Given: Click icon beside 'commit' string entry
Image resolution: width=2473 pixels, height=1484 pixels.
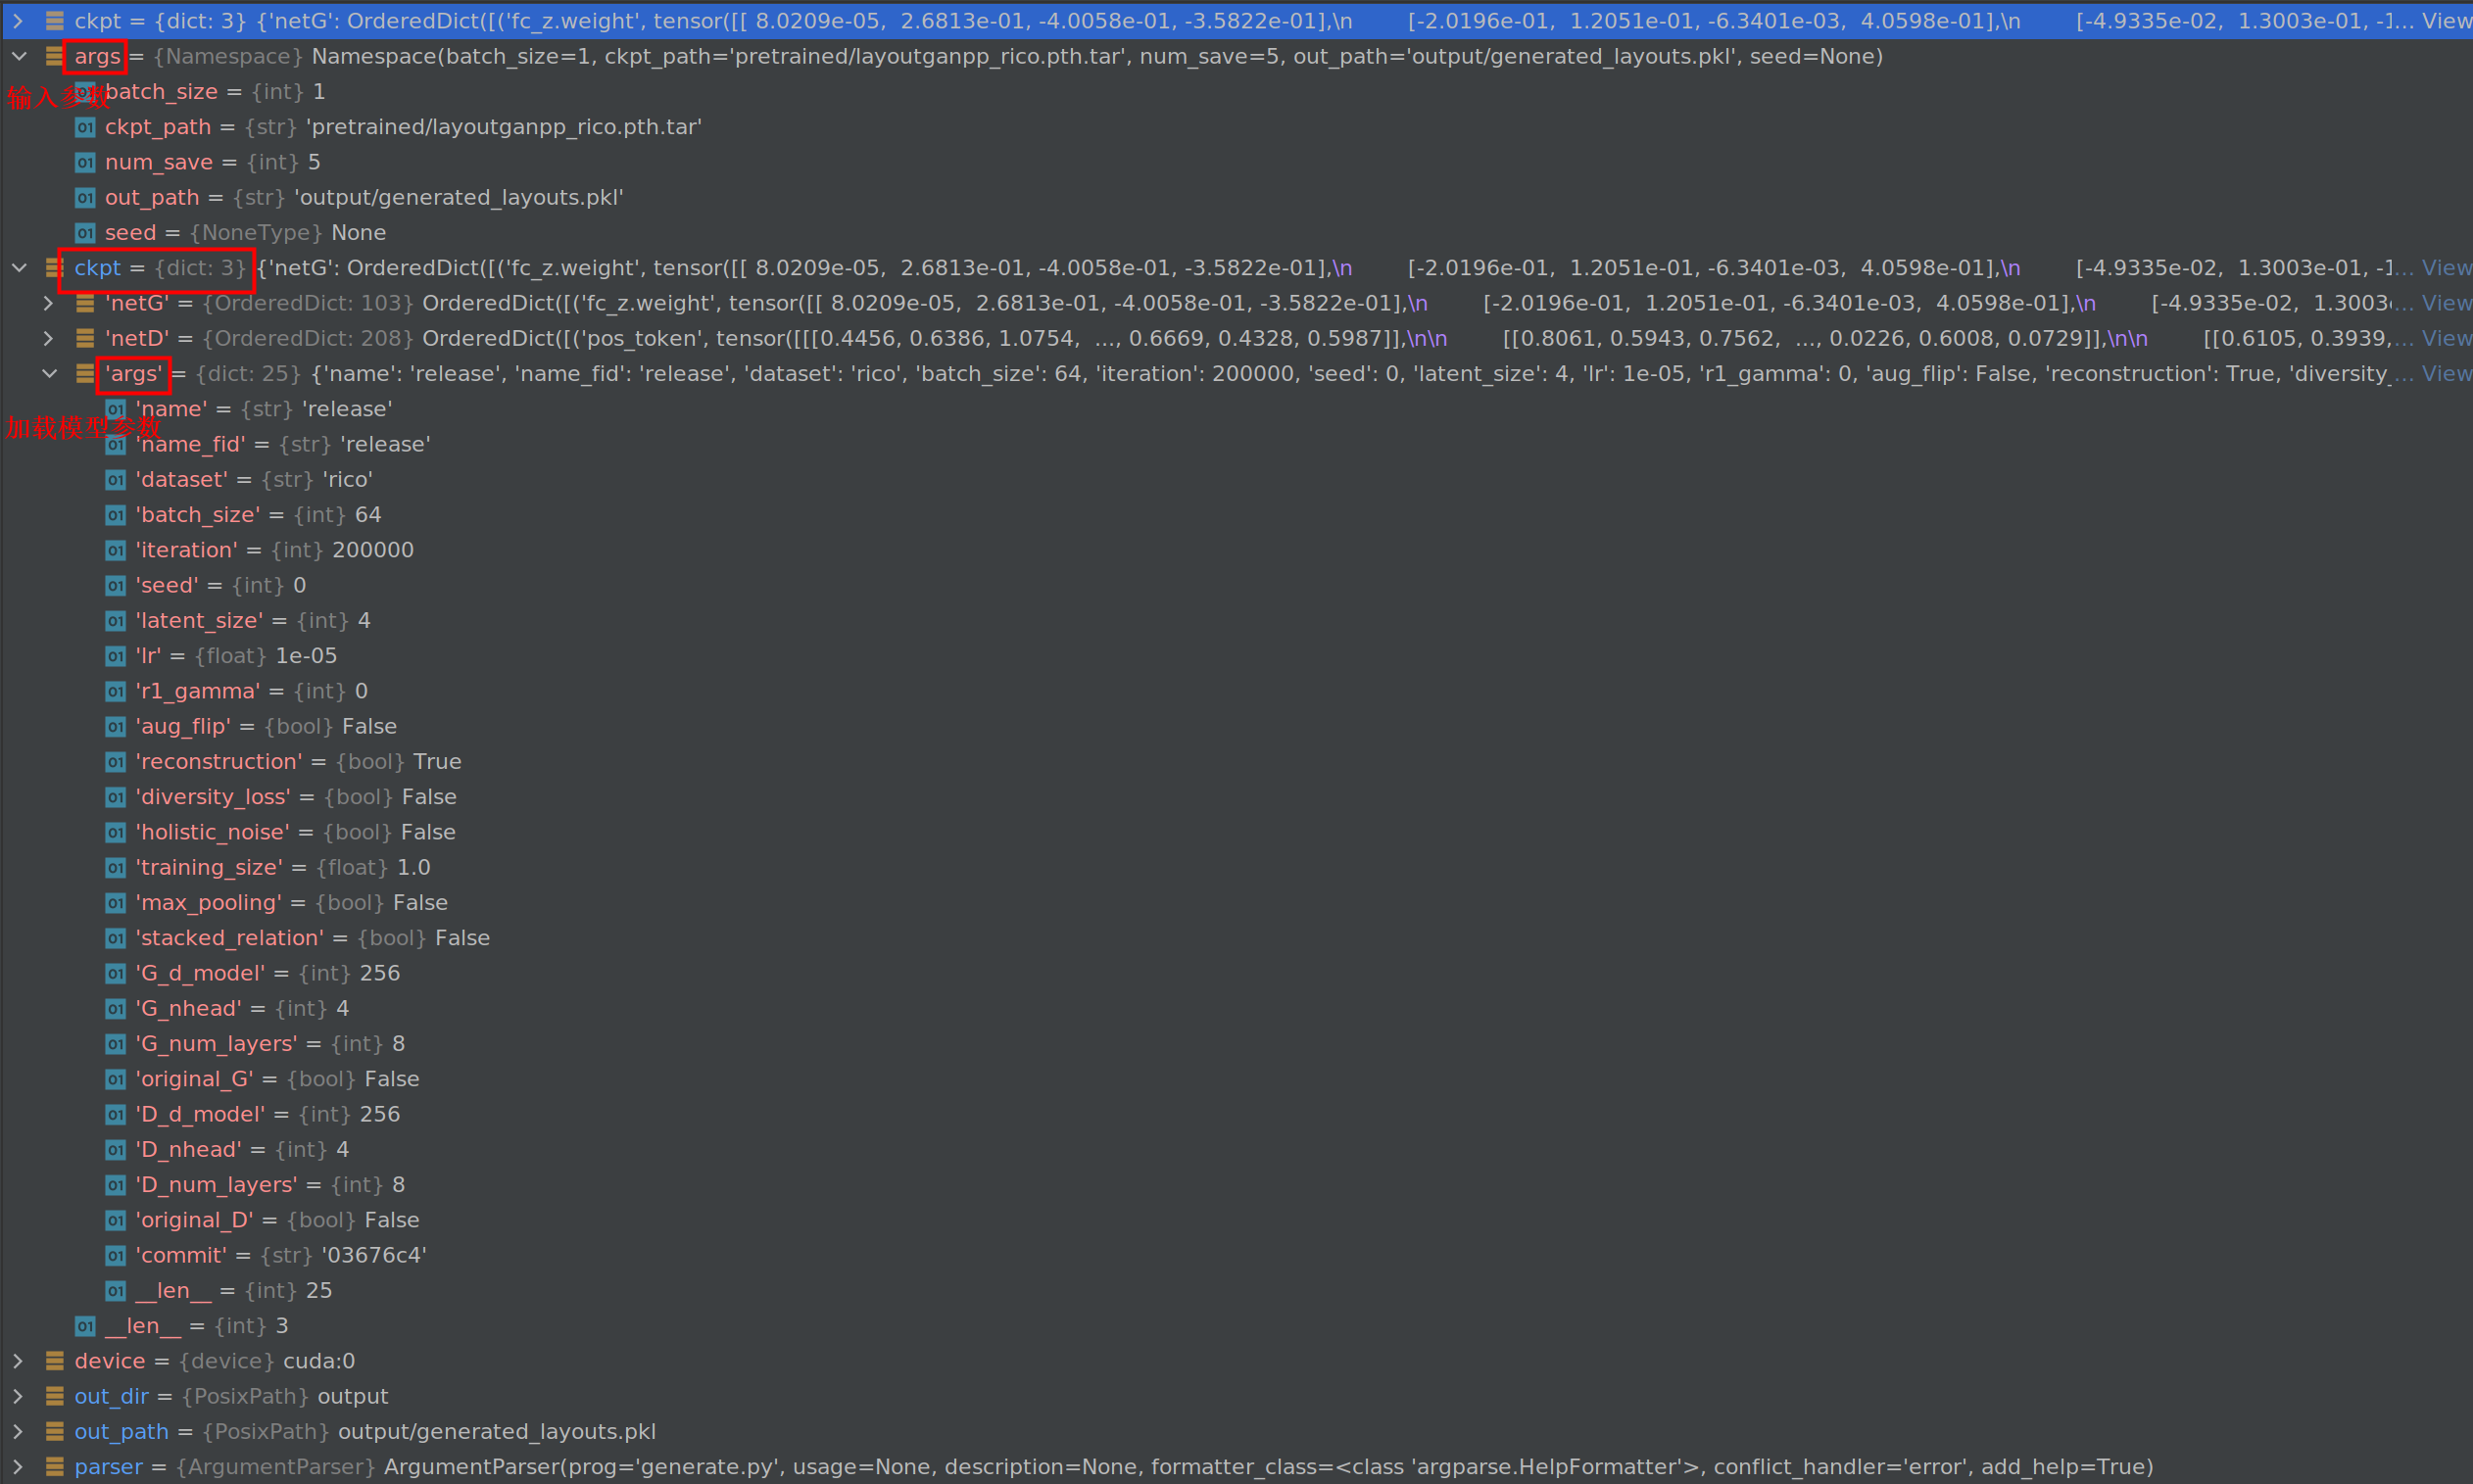Looking at the screenshot, I should 116,1256.
